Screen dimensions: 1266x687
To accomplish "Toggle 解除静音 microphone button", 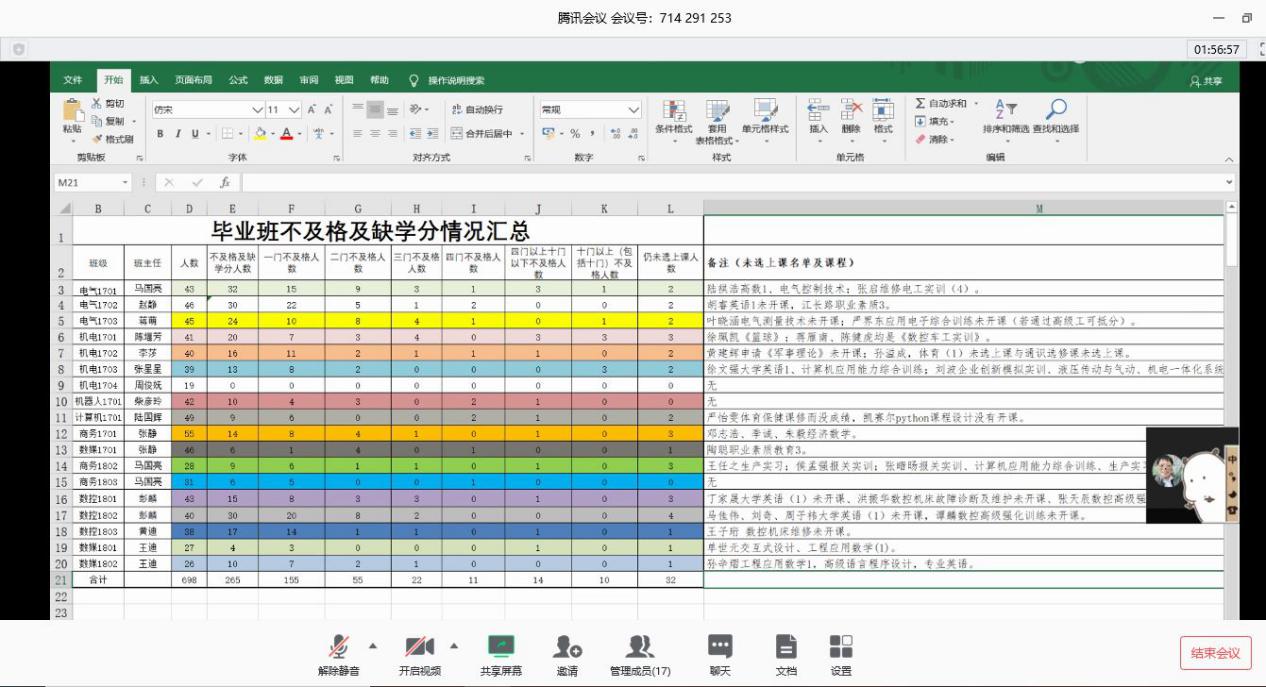I will coord(339,647).
